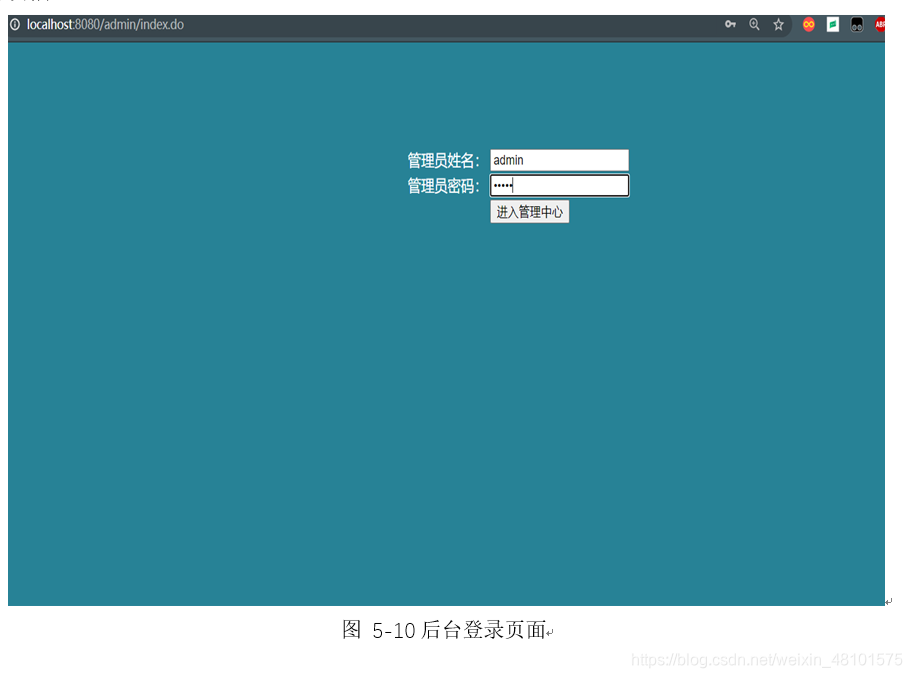
Task: Click the figure caption 图 5-10 后台登录页面
Action: (445, 630)
